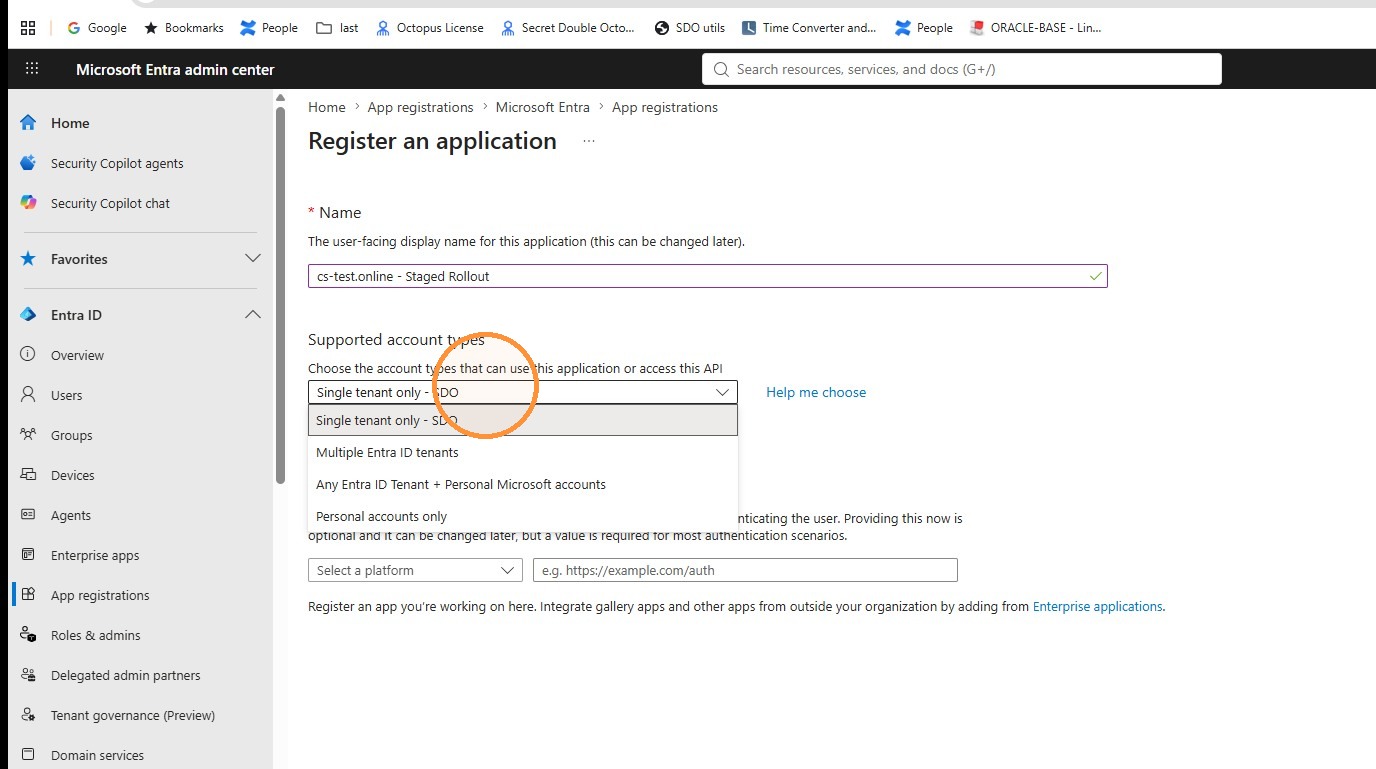Go to Home breadcrumb

tap(327, 107)
